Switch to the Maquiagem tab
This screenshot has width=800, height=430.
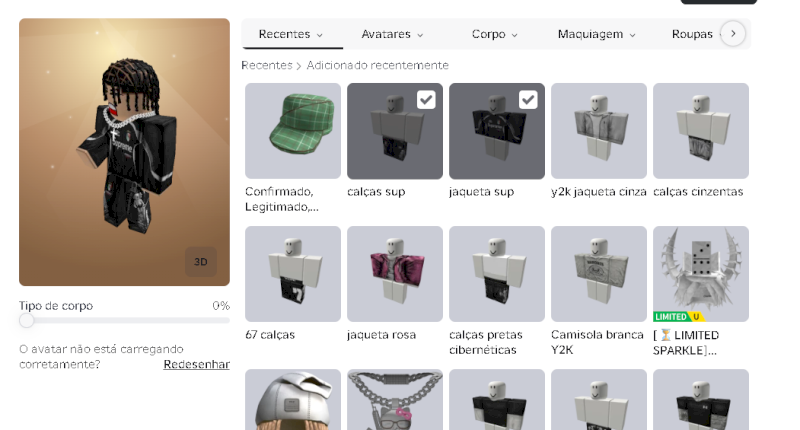pyautogui.click(x=596, y=34)
